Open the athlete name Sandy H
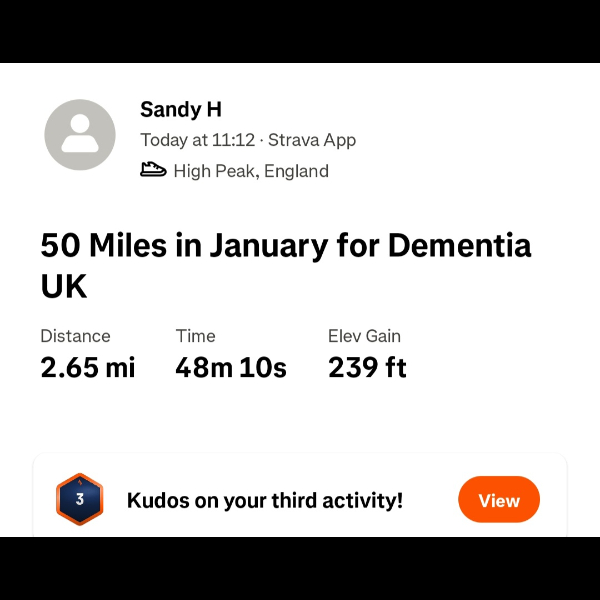Image resolution: width=600 pixels, height=600 pixels. tap(181, 109)
